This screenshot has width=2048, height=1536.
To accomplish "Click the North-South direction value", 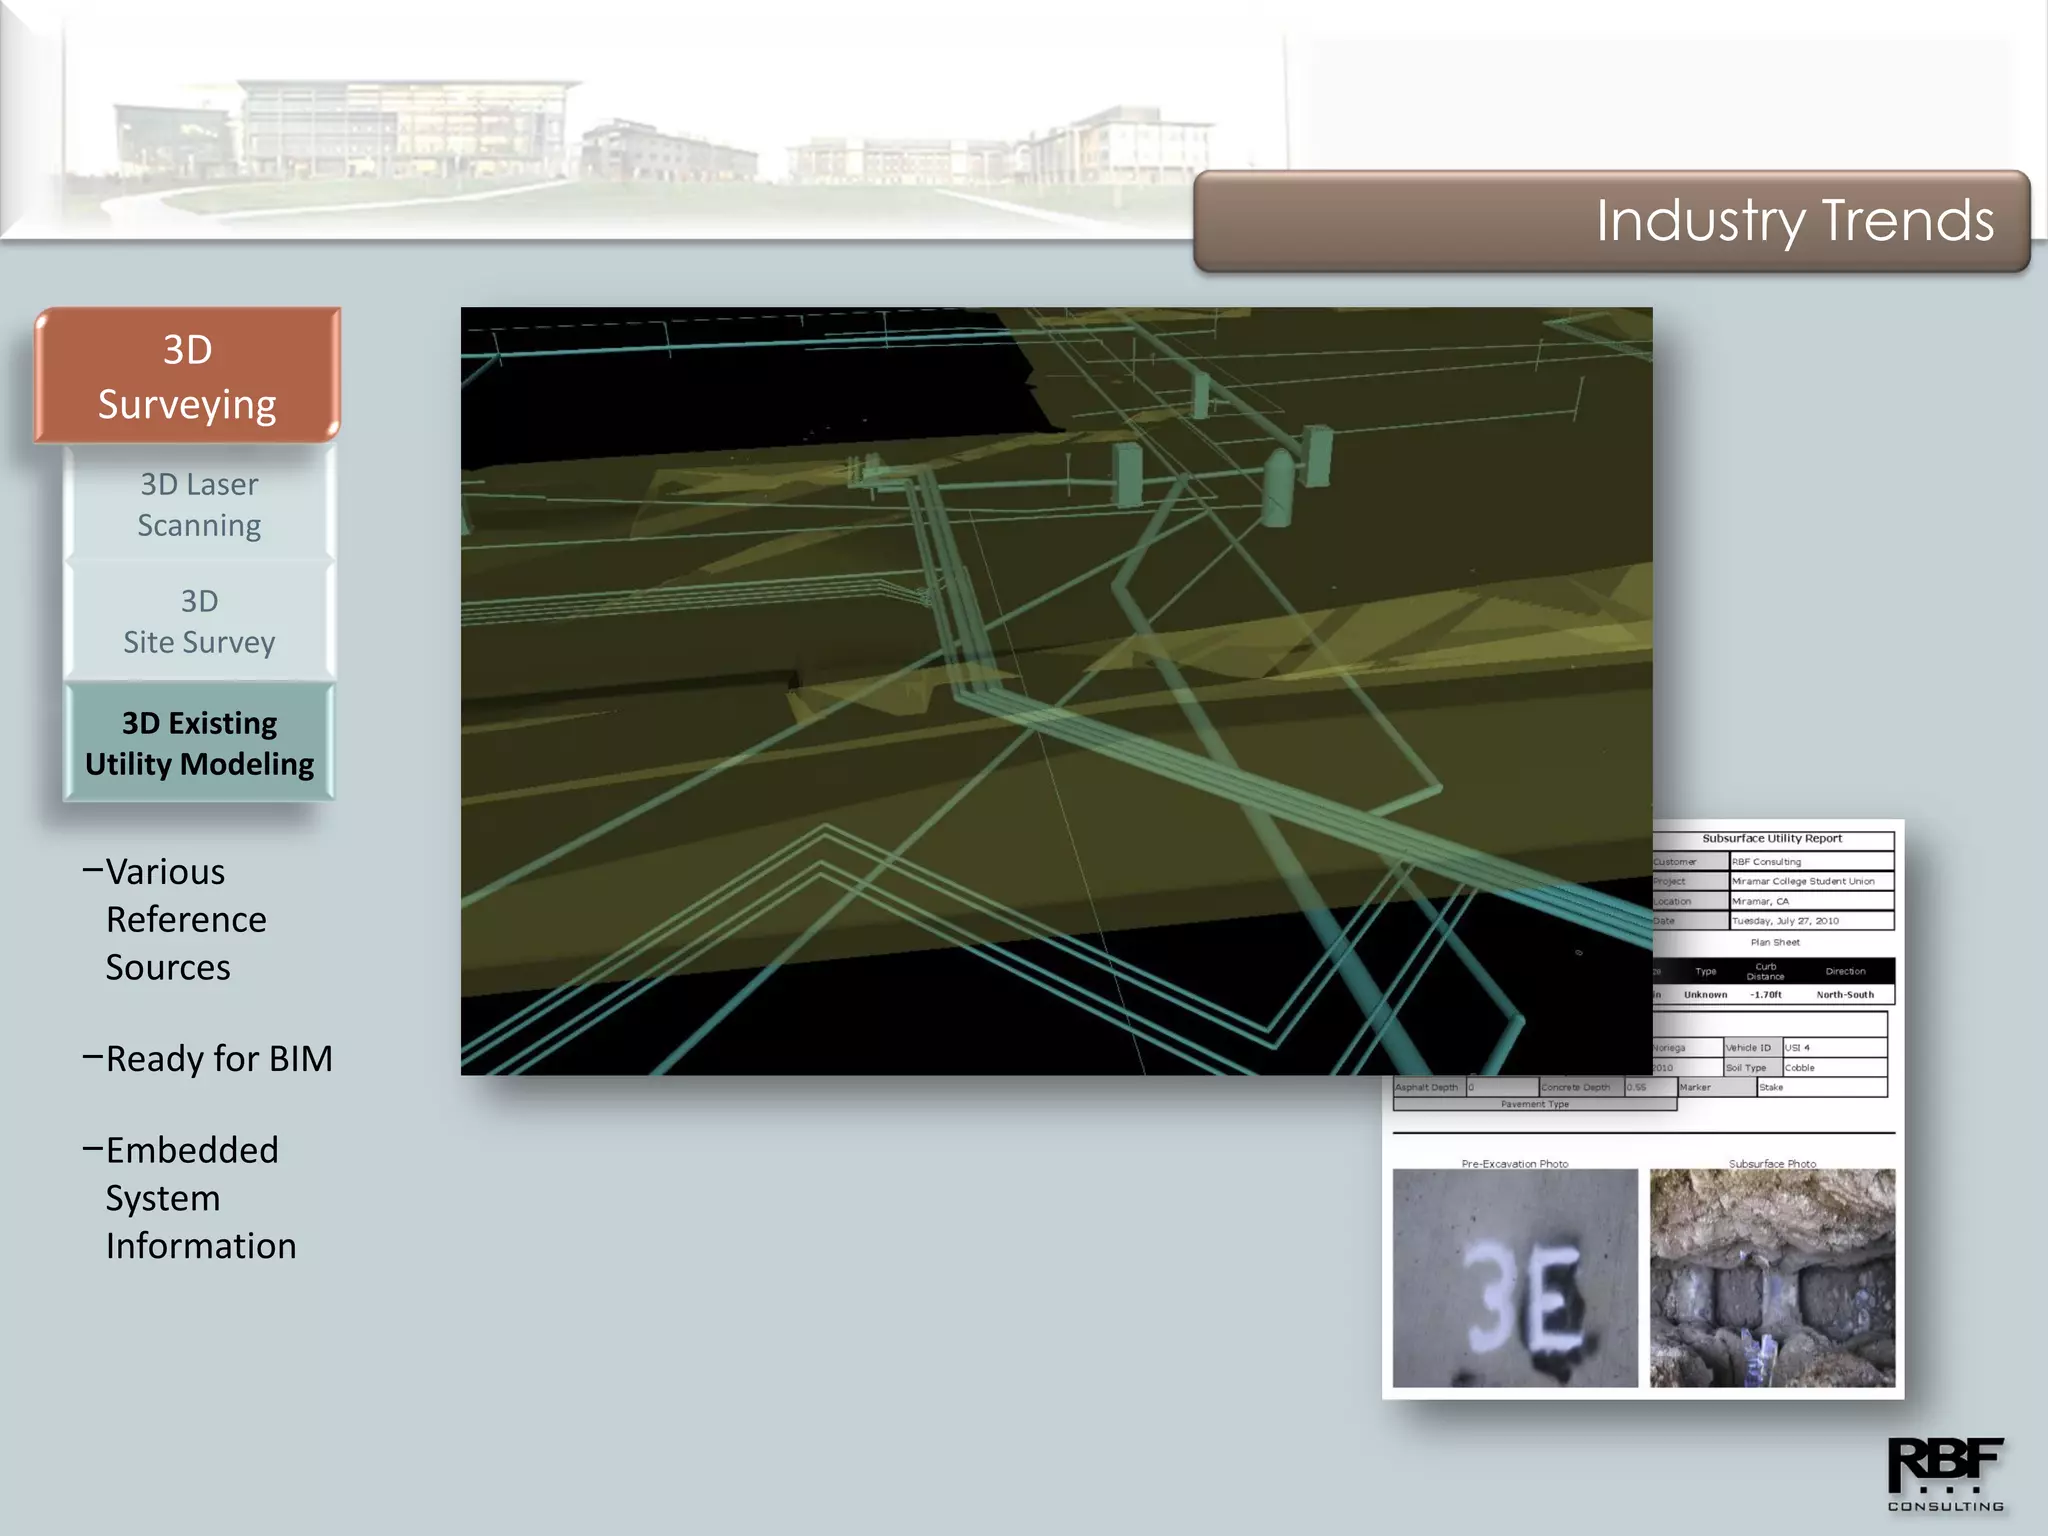I will [x=1845, y=995].
